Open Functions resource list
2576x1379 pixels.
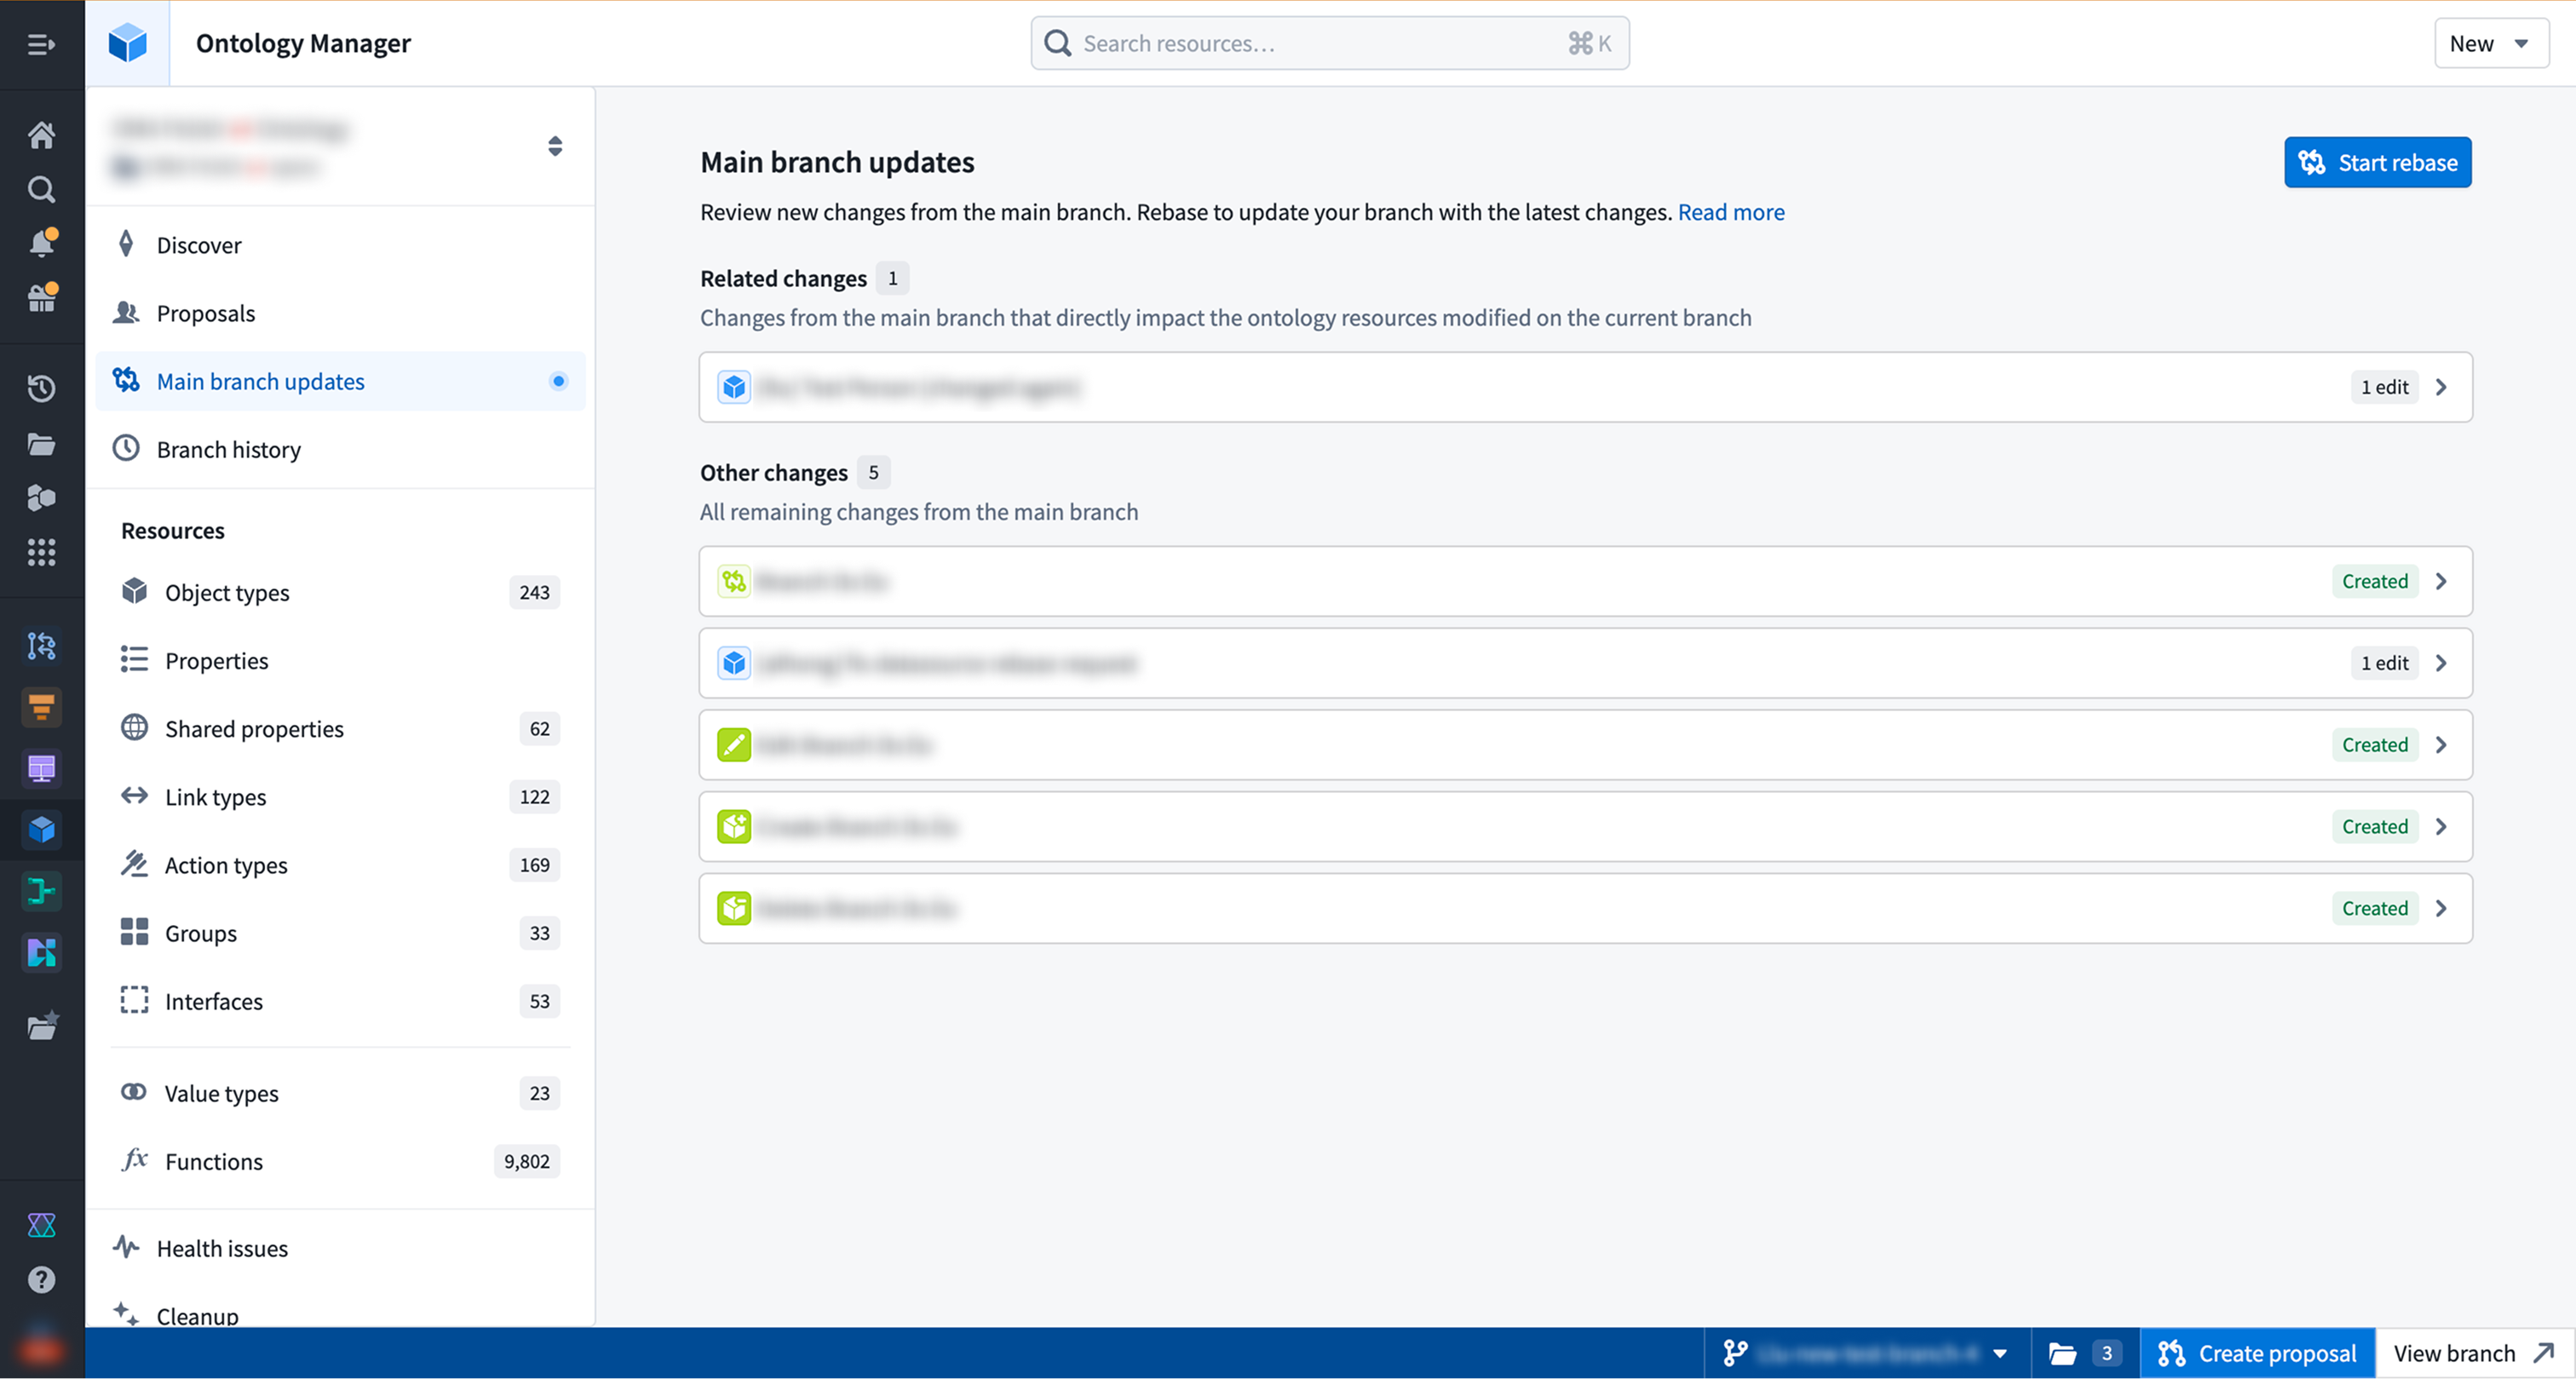[340, 1160]
